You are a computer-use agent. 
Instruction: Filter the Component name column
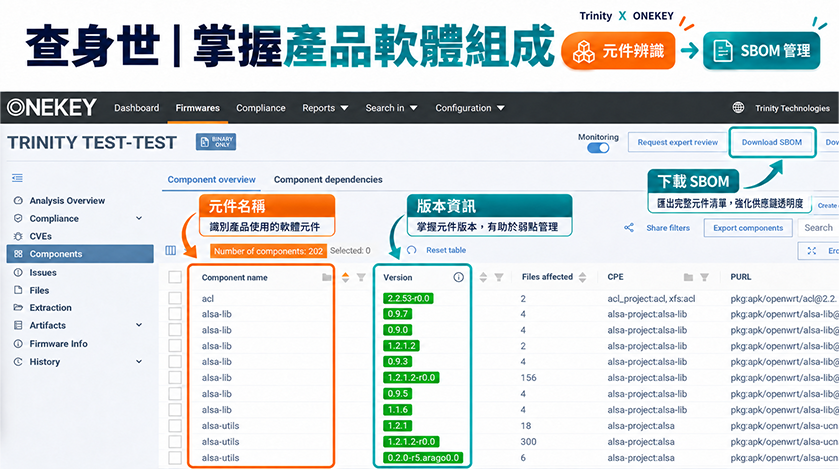click(361, 277)
